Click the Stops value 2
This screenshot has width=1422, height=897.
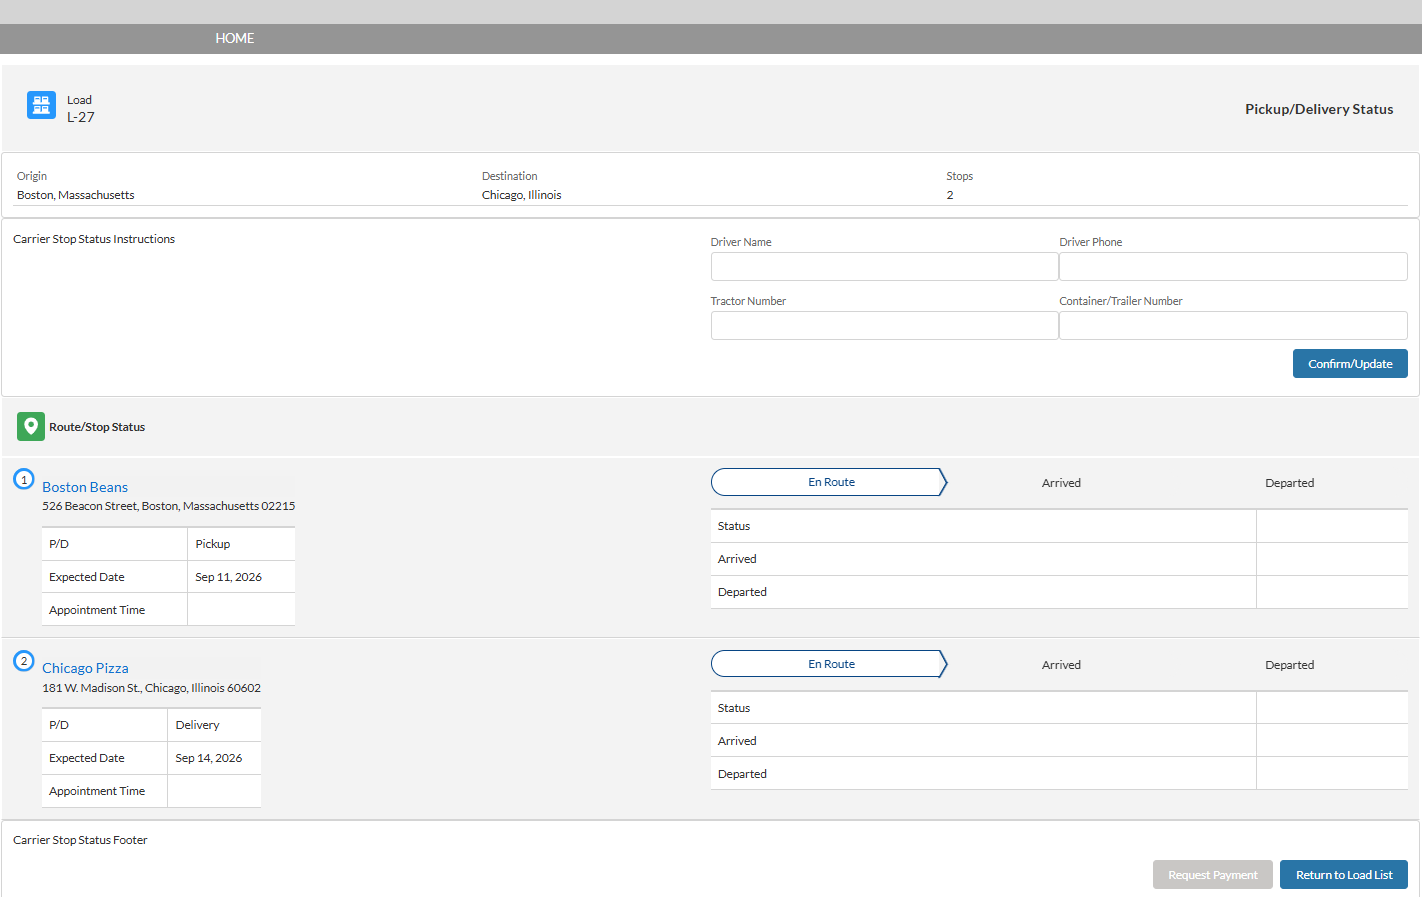(x=950, y=195)
